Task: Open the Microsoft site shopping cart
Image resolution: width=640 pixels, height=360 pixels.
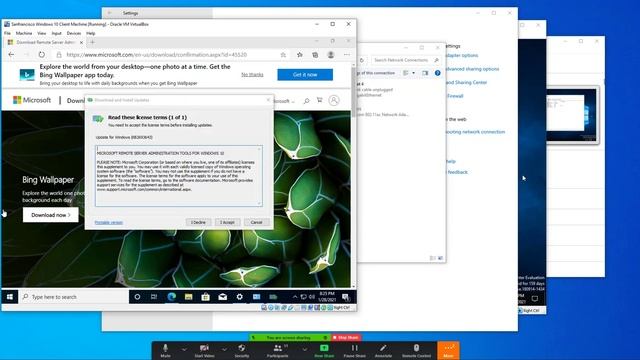Action: (320, 100)
